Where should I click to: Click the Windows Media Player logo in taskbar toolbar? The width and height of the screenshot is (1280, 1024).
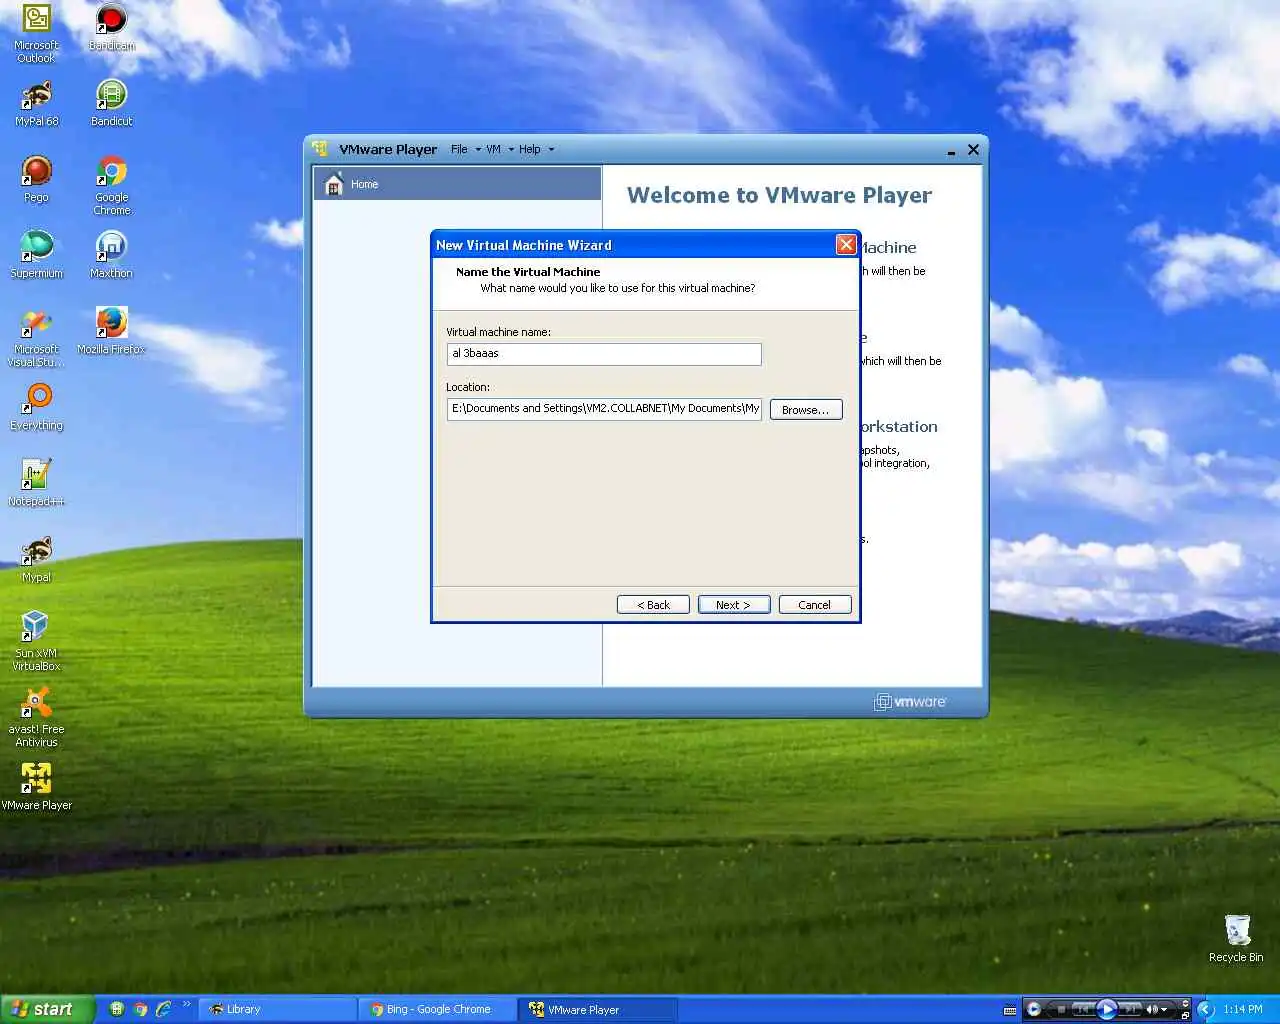(x=1034, y=1009)
